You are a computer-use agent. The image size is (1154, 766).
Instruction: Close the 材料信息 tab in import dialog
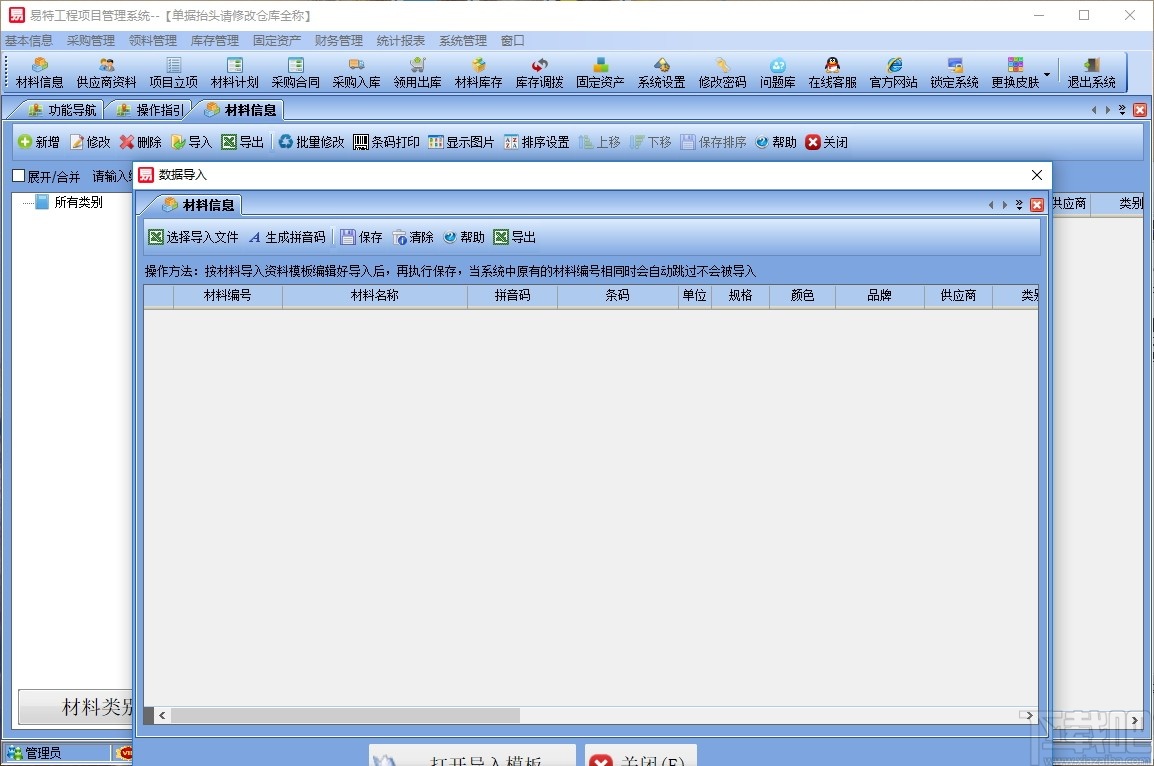(1036, 205)
